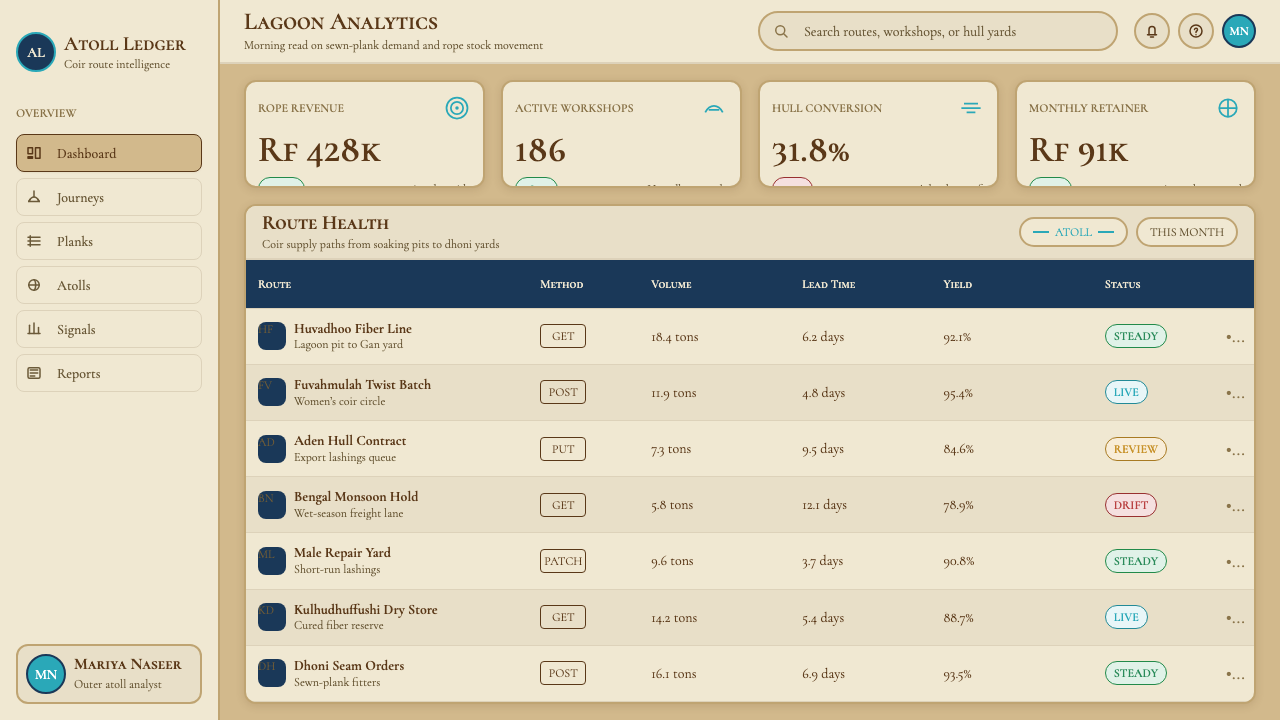This screenshot has width=1280, height=720.
Task: Open more options for Fuvahmulah Twist Batch
Action: pos(1236,393)
